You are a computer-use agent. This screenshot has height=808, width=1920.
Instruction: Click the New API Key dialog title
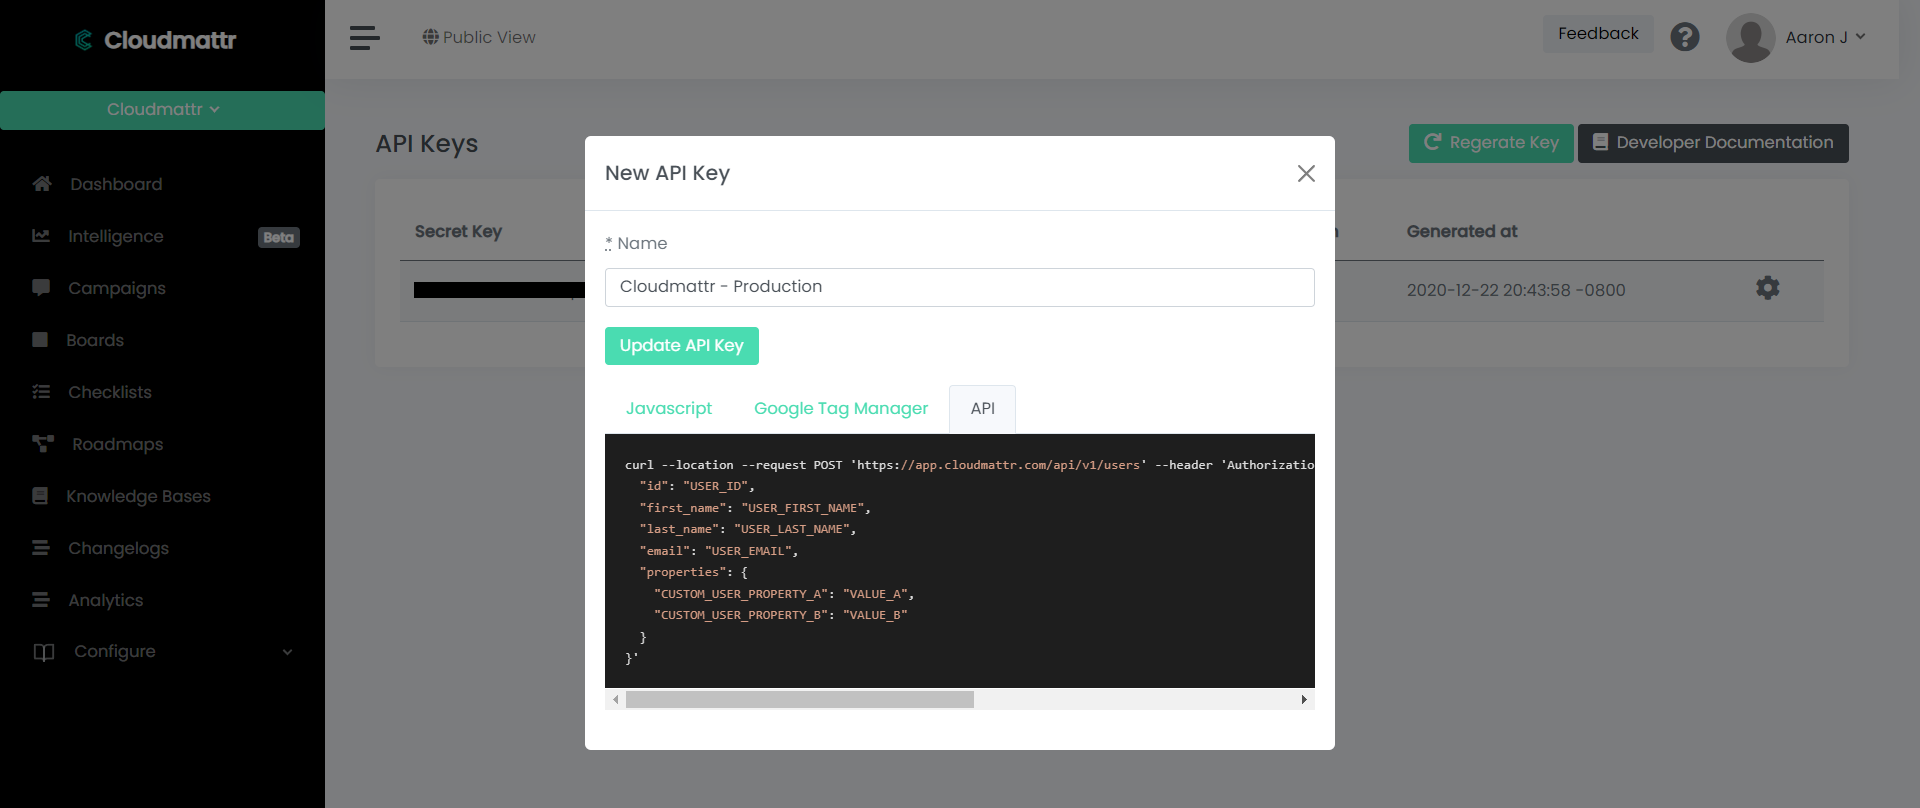[667, 173]
